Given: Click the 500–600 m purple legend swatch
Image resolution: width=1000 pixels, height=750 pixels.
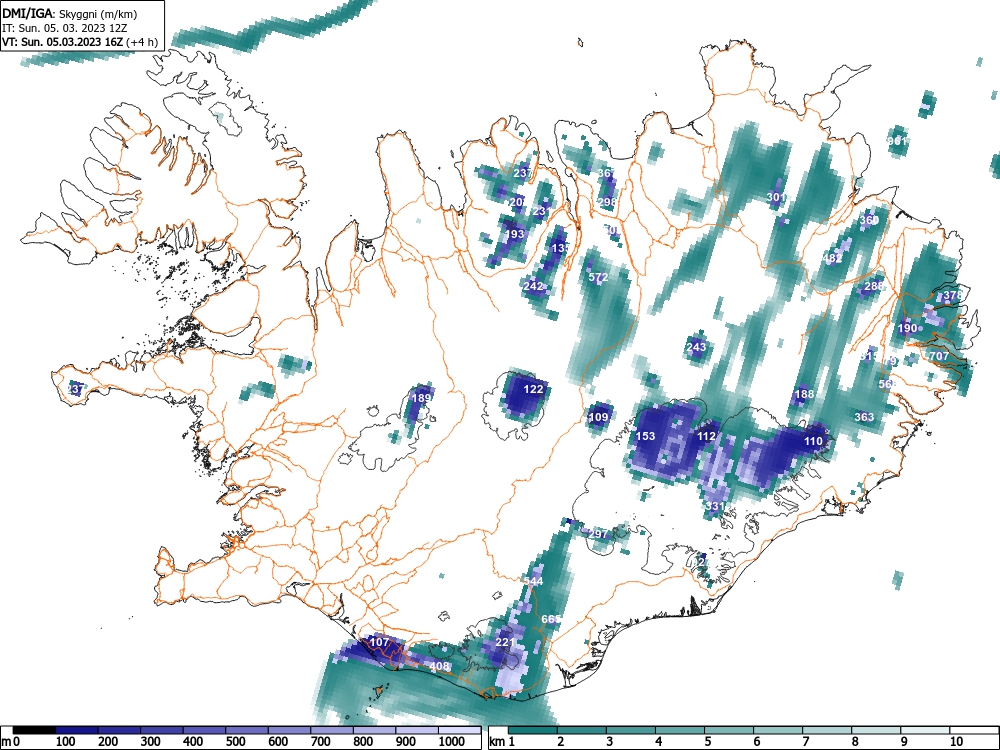Looking at the screenshot, I should [247, 730].
